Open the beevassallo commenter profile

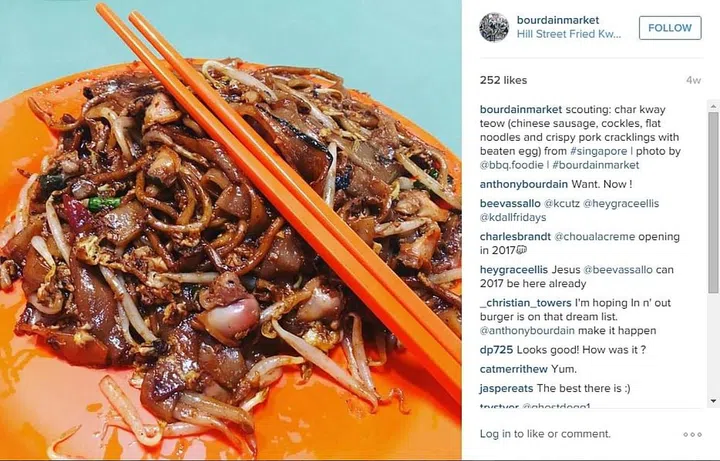(x=510, y=203)
